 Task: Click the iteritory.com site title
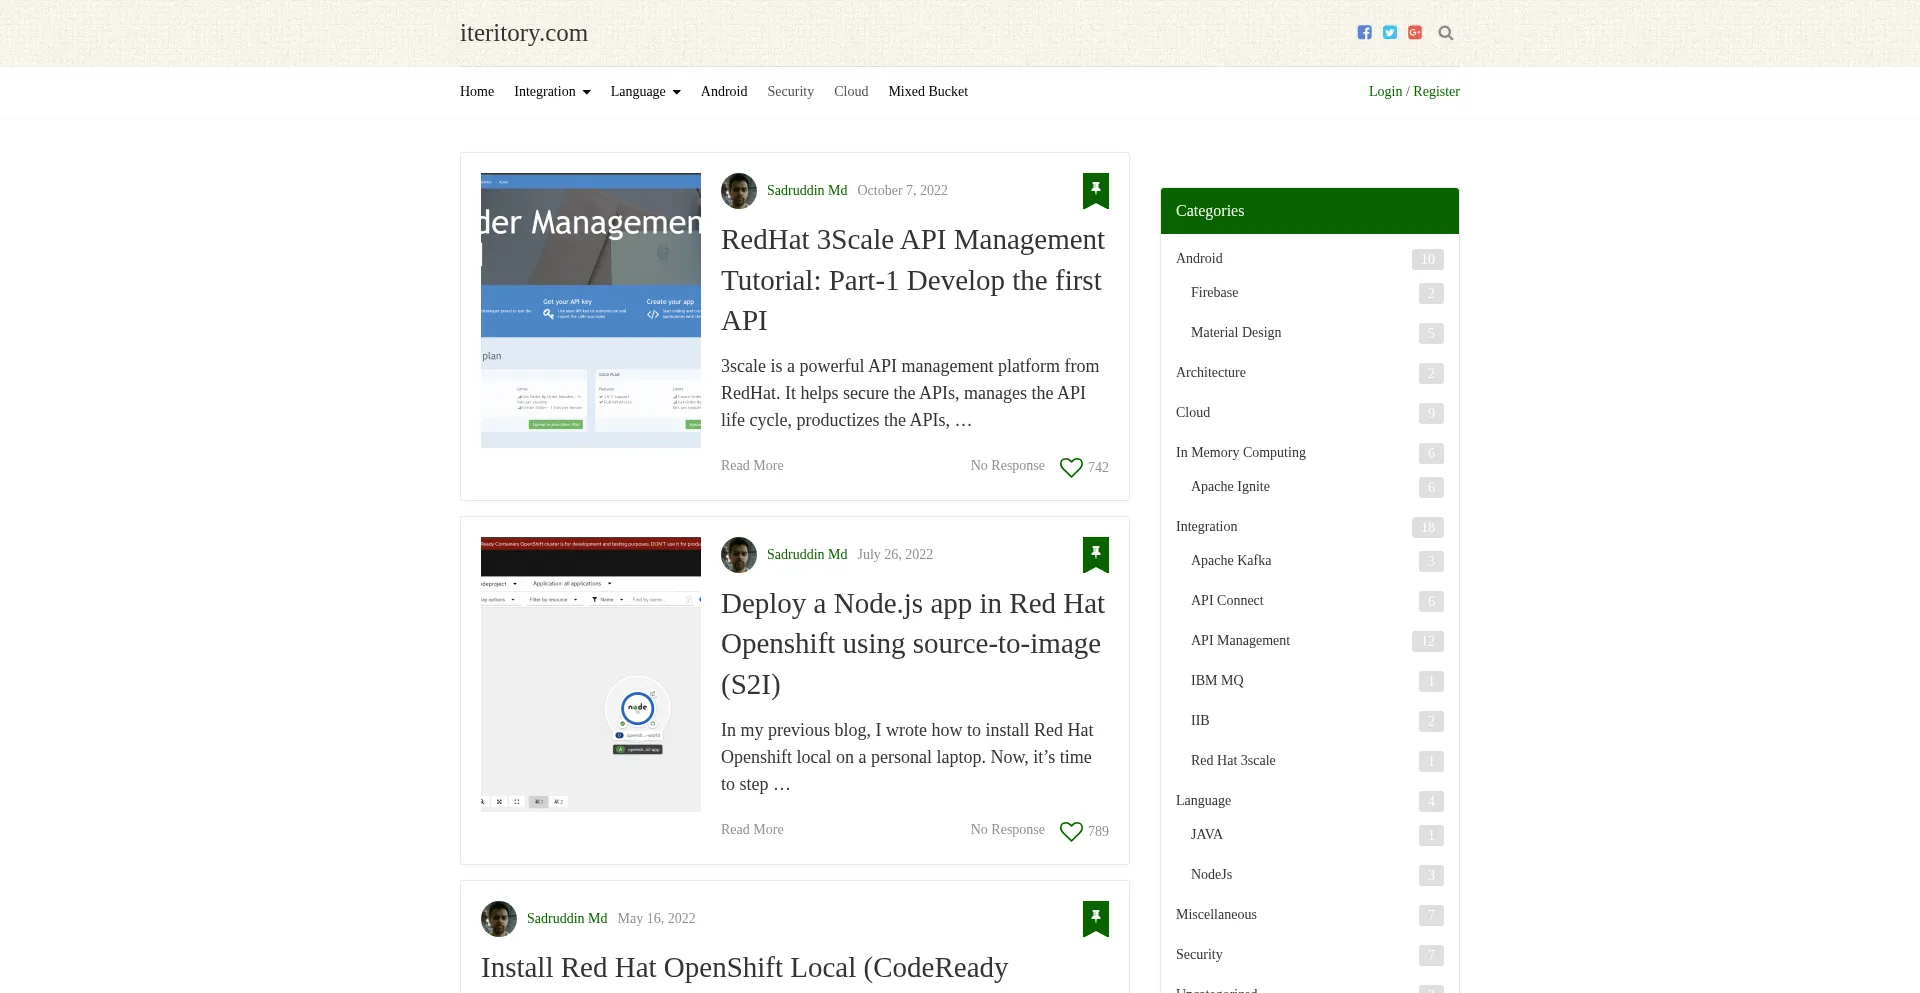pyautogui.click(x=524, y=33)
